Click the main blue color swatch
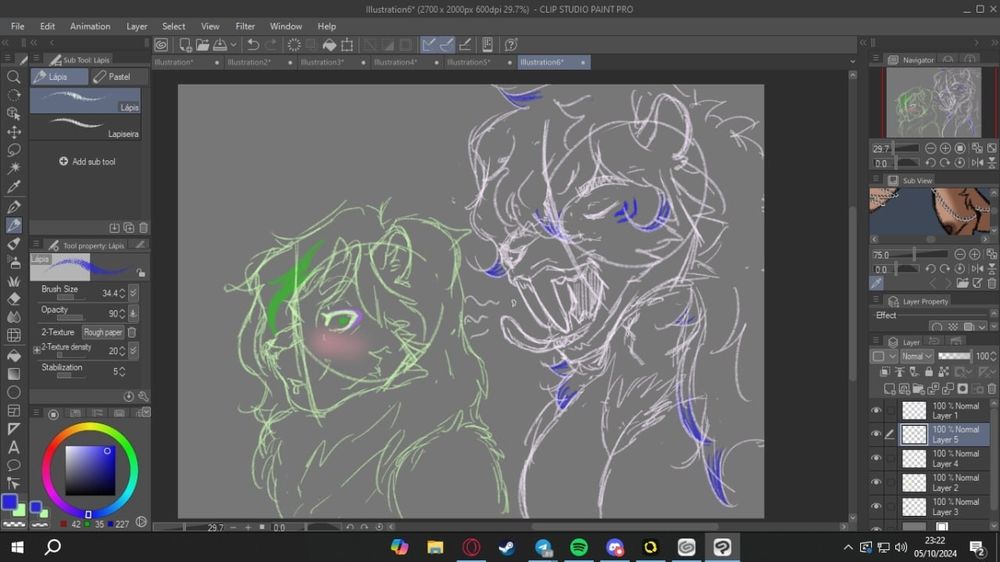This screenshot has height=562, width=1000. point(9,502)
